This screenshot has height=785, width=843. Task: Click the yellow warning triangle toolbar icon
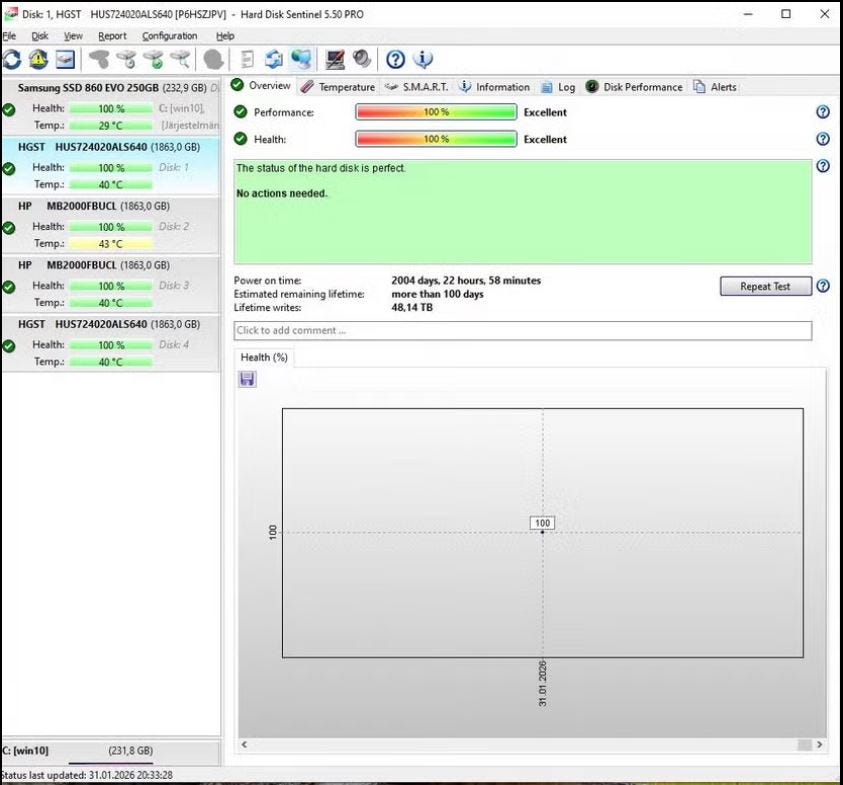[x=38, y=59]
